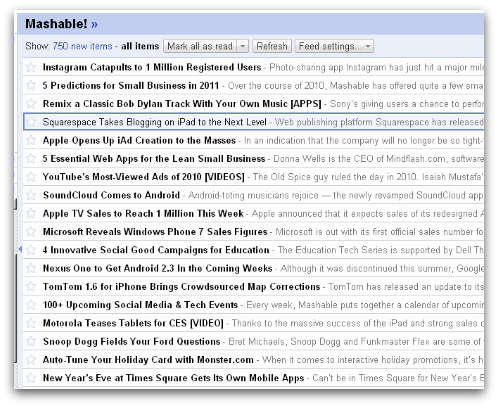The height and width of the screenshot is (407, 498).
Task: Click the » arrows next to Mashable!
Action: (x=94, y=25)
